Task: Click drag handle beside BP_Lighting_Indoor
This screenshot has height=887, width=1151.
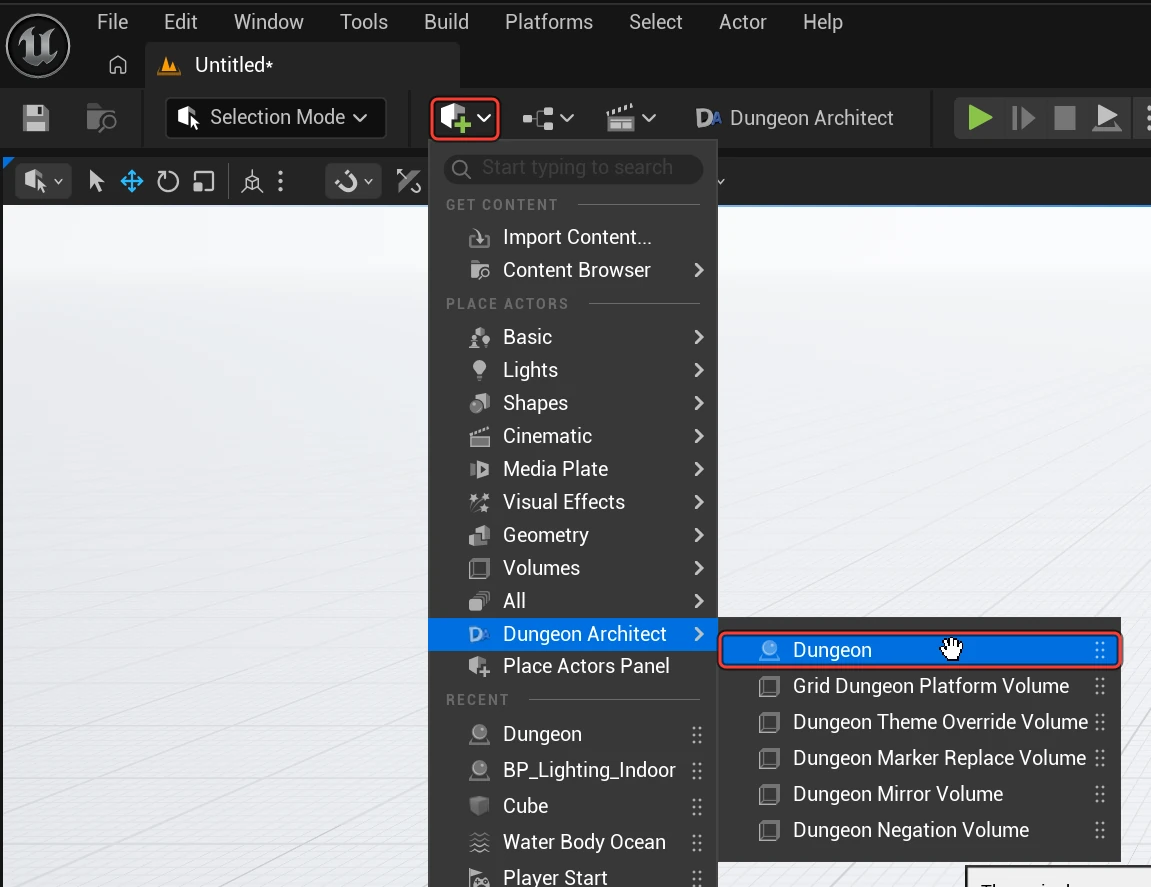Action: tap(697, 771)
